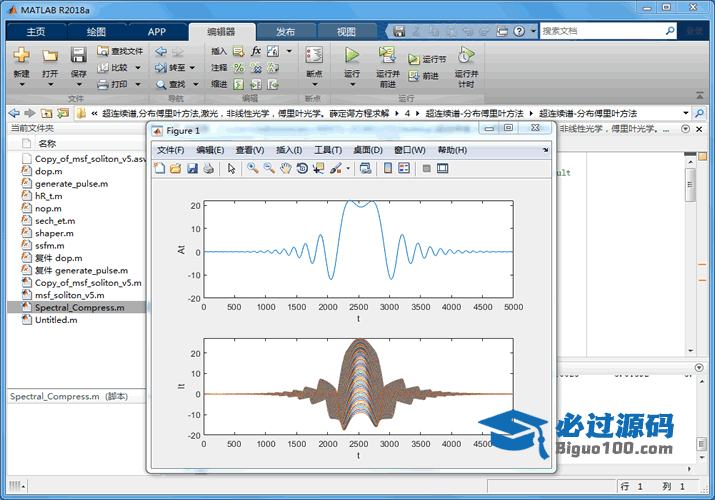Screen dimensions: 715x500
Task: Switch to the Plots tab
Action: [x=96, y=32]
